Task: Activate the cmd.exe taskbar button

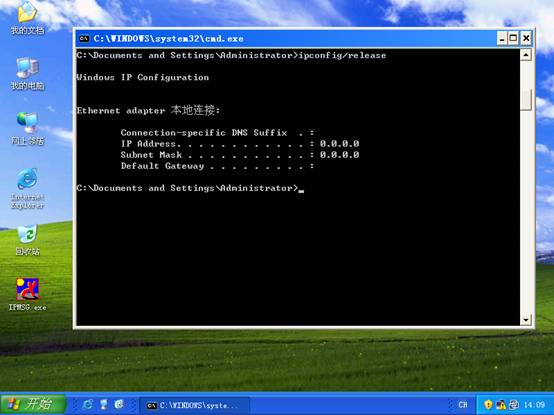Action: tap(194, 405)
